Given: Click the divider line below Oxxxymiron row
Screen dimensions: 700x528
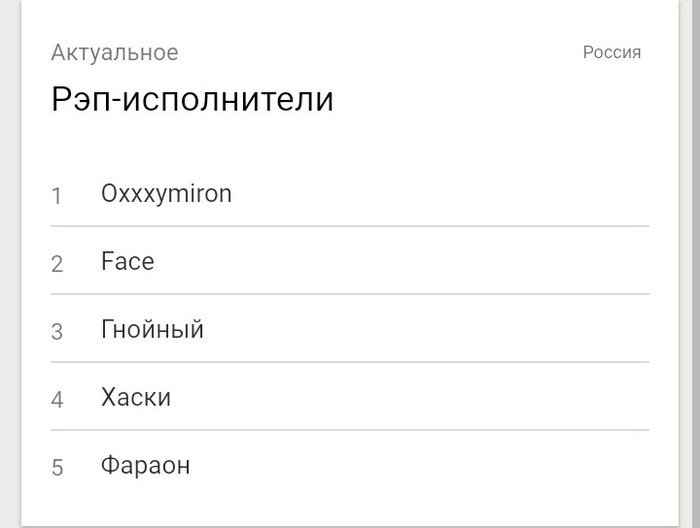Looking at the screenshot, I should pyautogui.click(x=350, y=226).
